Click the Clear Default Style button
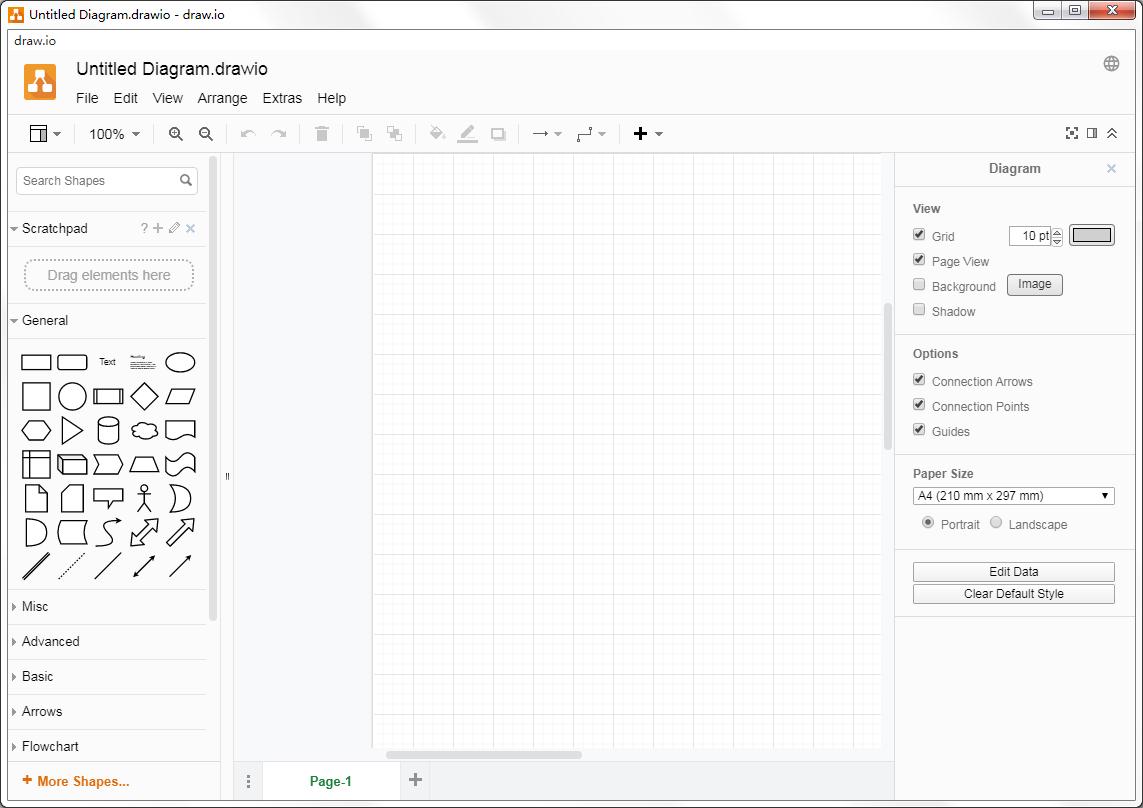This screenshot has height=808, width=1143. pyautogui.click(x=1013, y=594)
